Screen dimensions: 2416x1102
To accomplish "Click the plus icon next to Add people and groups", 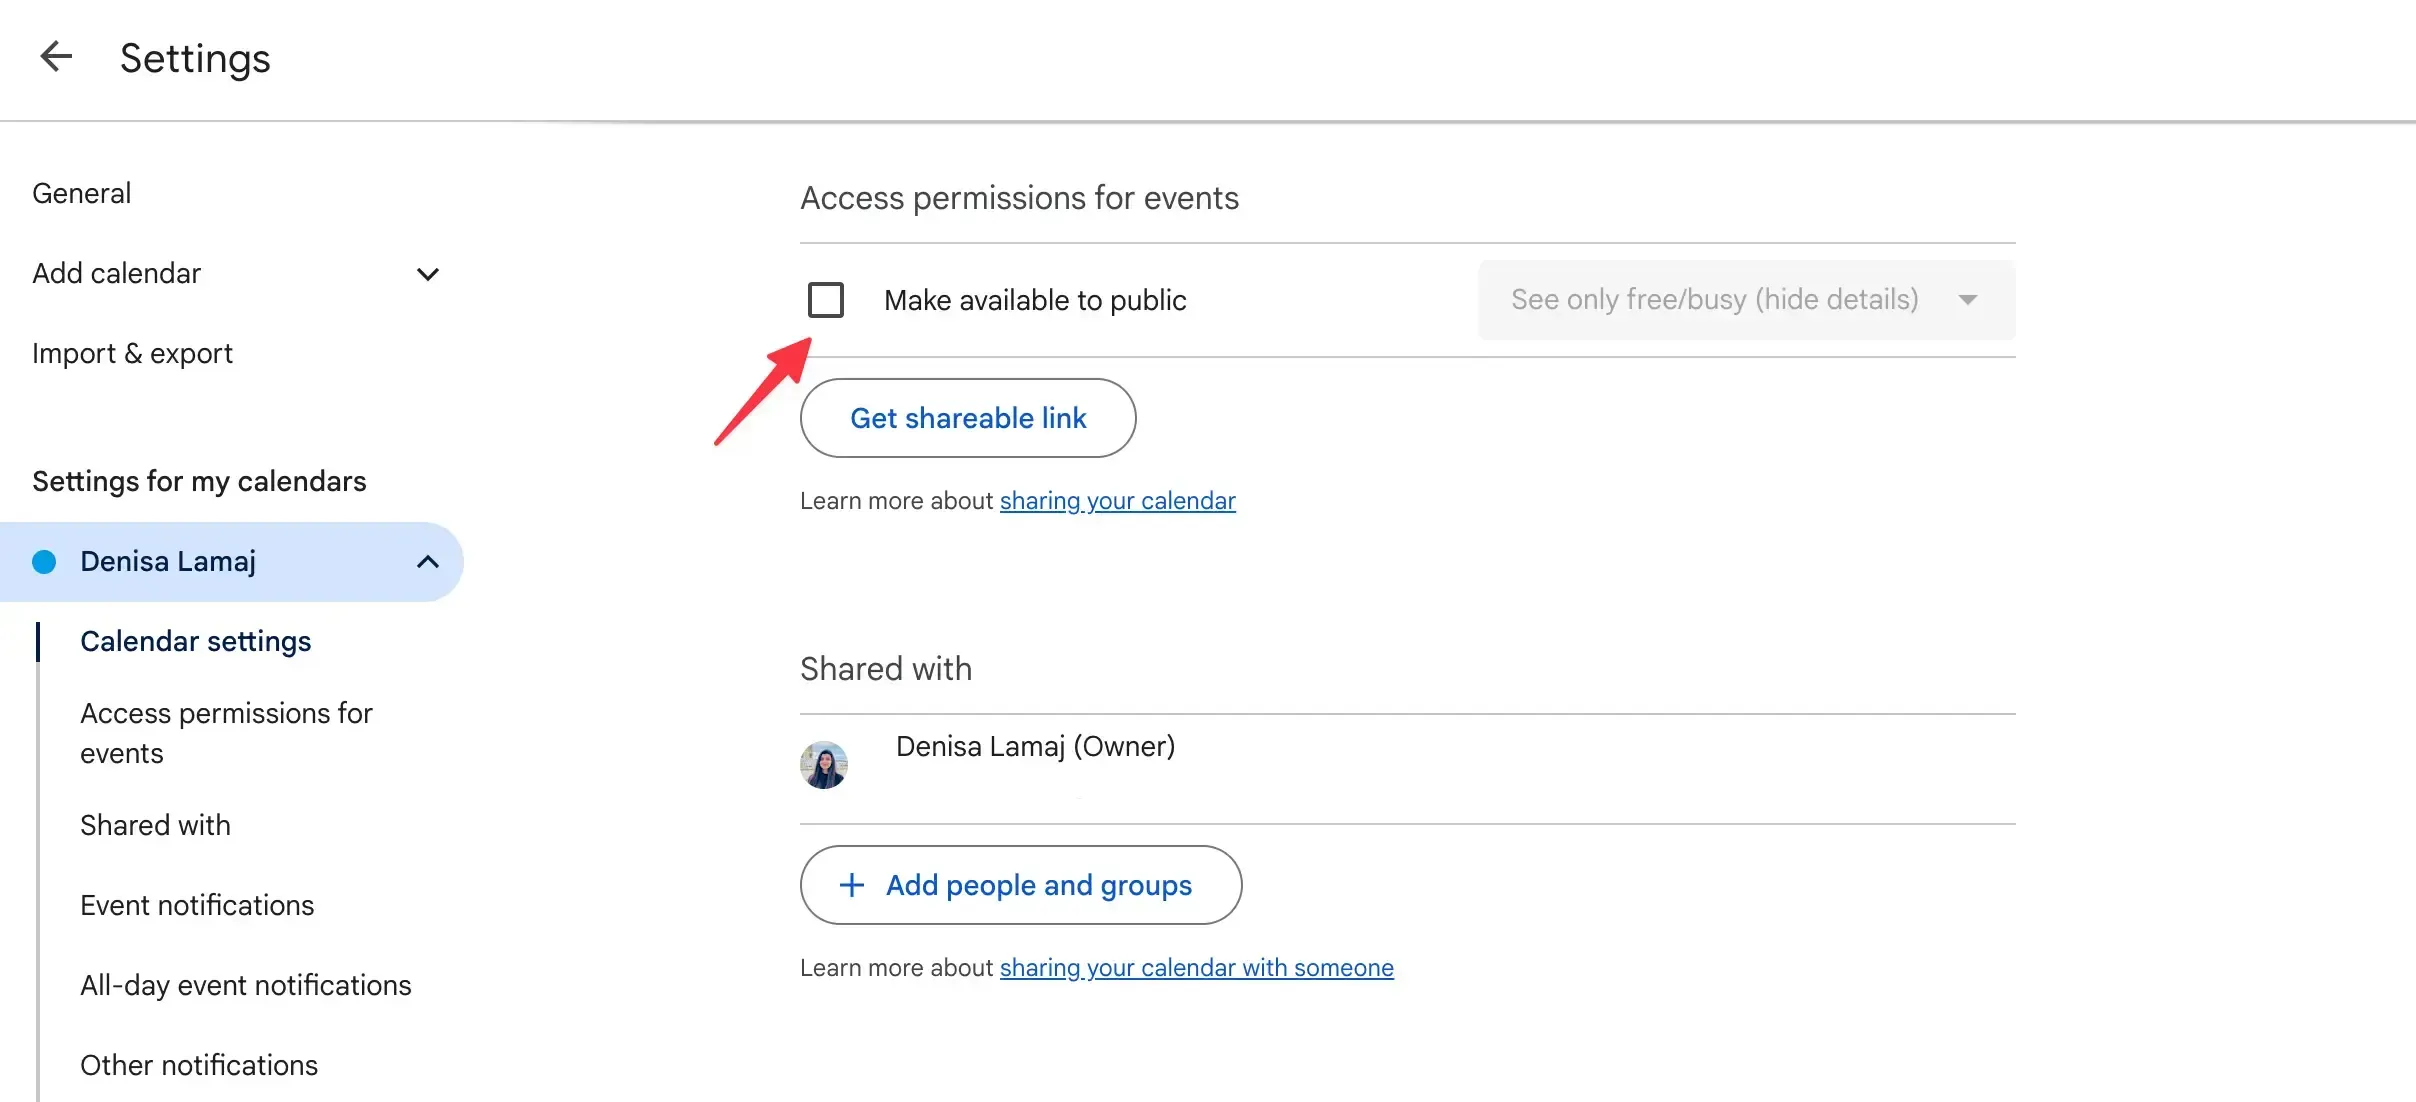I will tap(850, 884).
